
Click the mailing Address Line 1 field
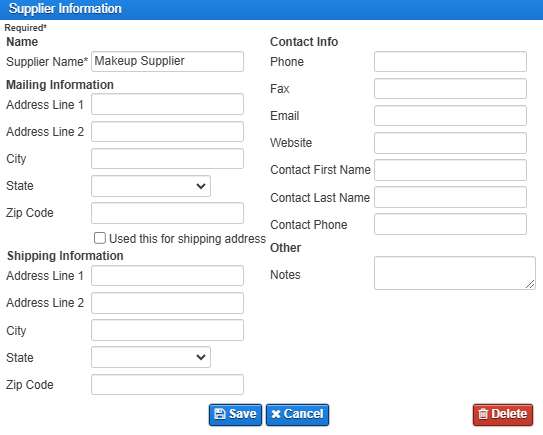point(167,104)
